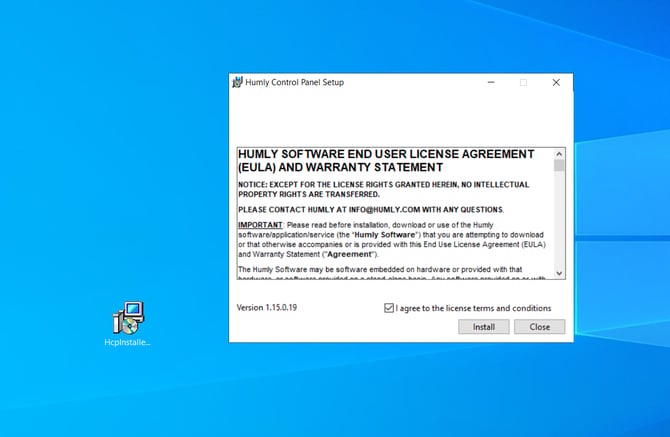Click the Version 1.15.0.19 text

tap(267, 308)
